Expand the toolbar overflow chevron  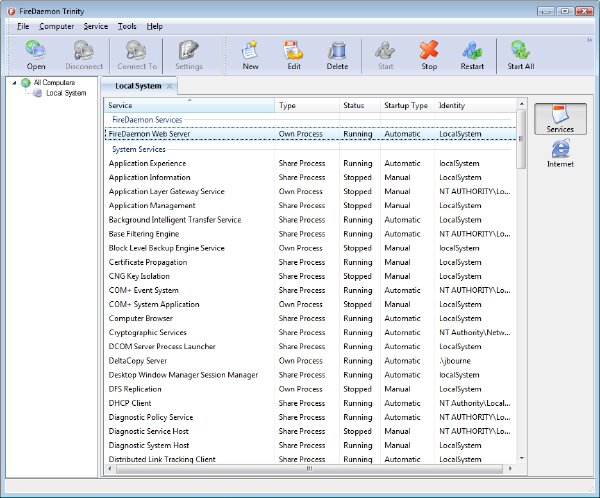coord(589,40)
